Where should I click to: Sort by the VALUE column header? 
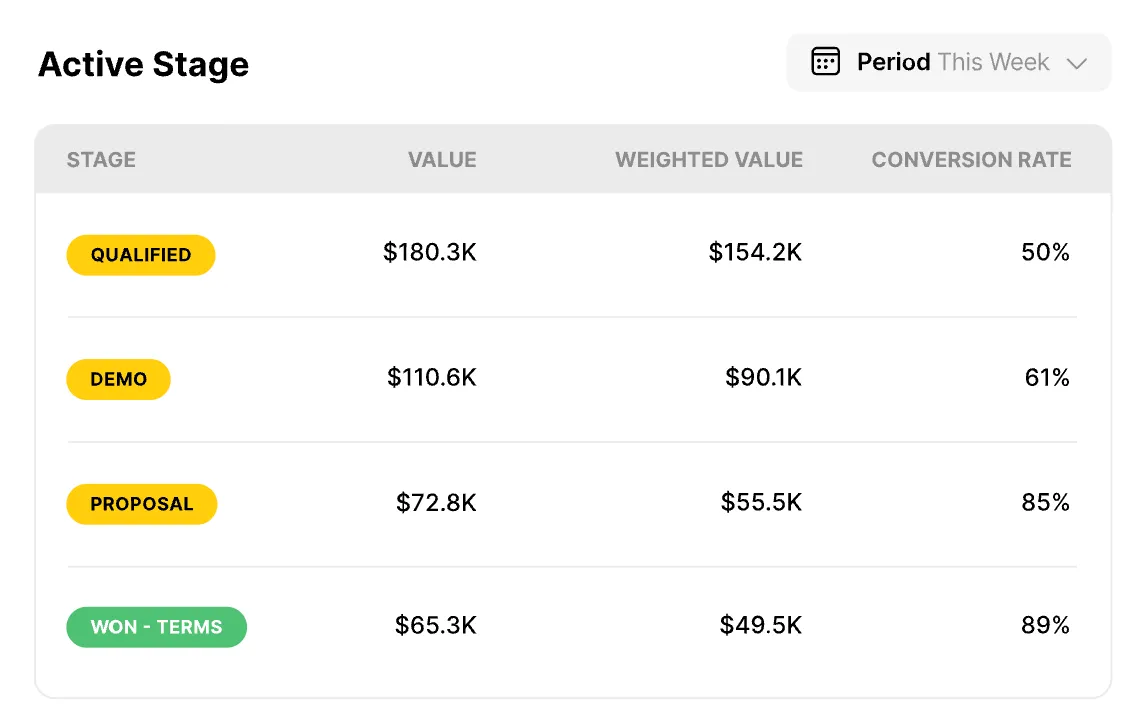point(442,160)
